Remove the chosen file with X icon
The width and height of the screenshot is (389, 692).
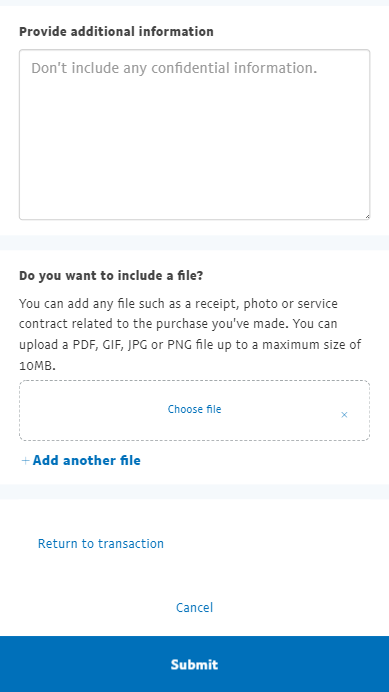344,415
